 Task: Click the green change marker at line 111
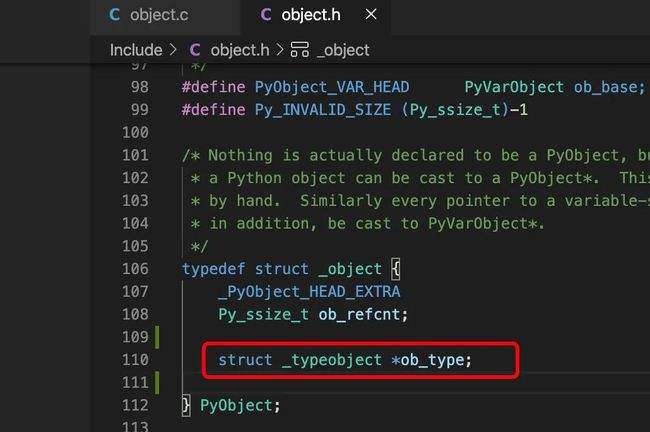point(157,383)
